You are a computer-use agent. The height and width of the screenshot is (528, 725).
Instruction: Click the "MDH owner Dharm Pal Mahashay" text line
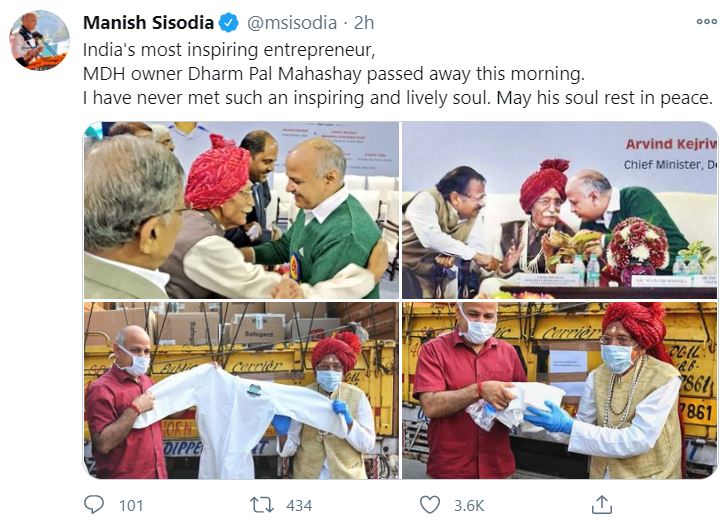tap(332, 75)
